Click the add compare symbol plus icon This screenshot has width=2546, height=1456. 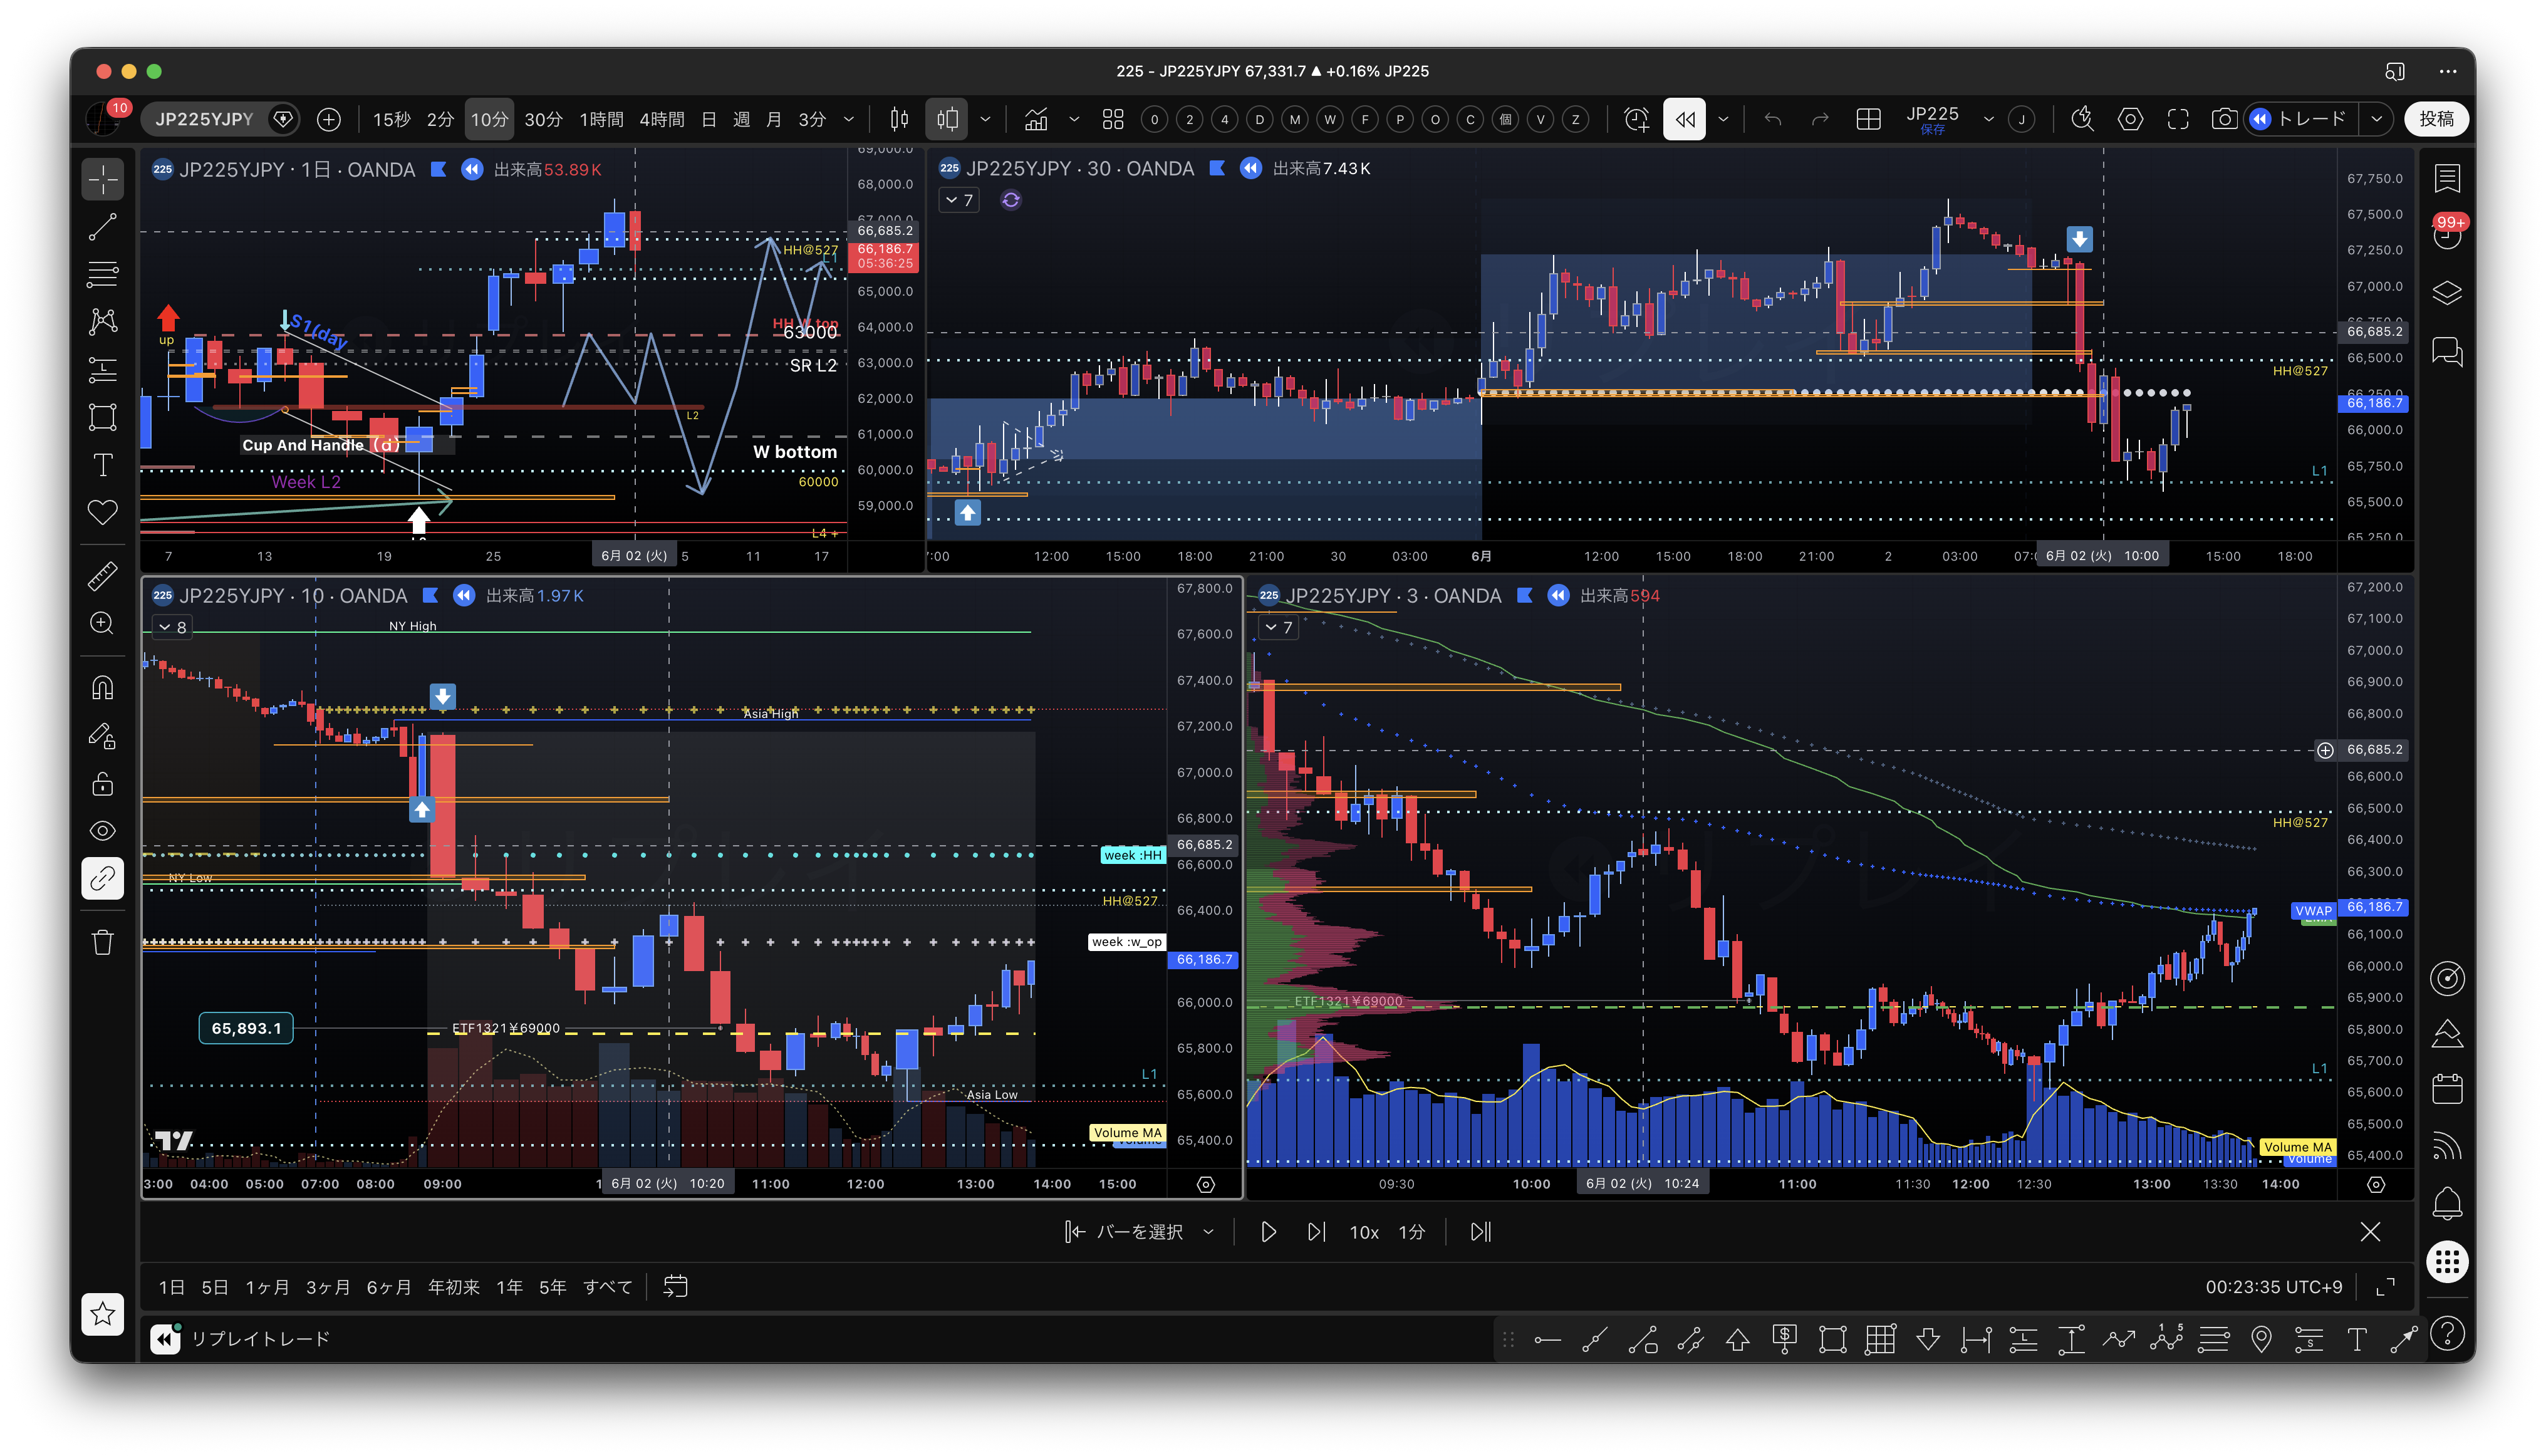coord(328,119)
